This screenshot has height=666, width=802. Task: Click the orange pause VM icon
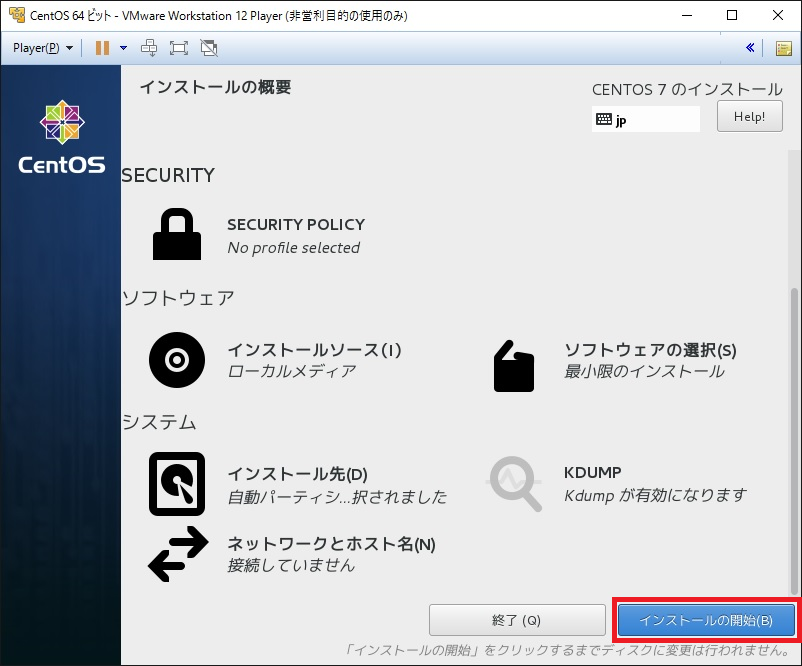coord(102,48)
